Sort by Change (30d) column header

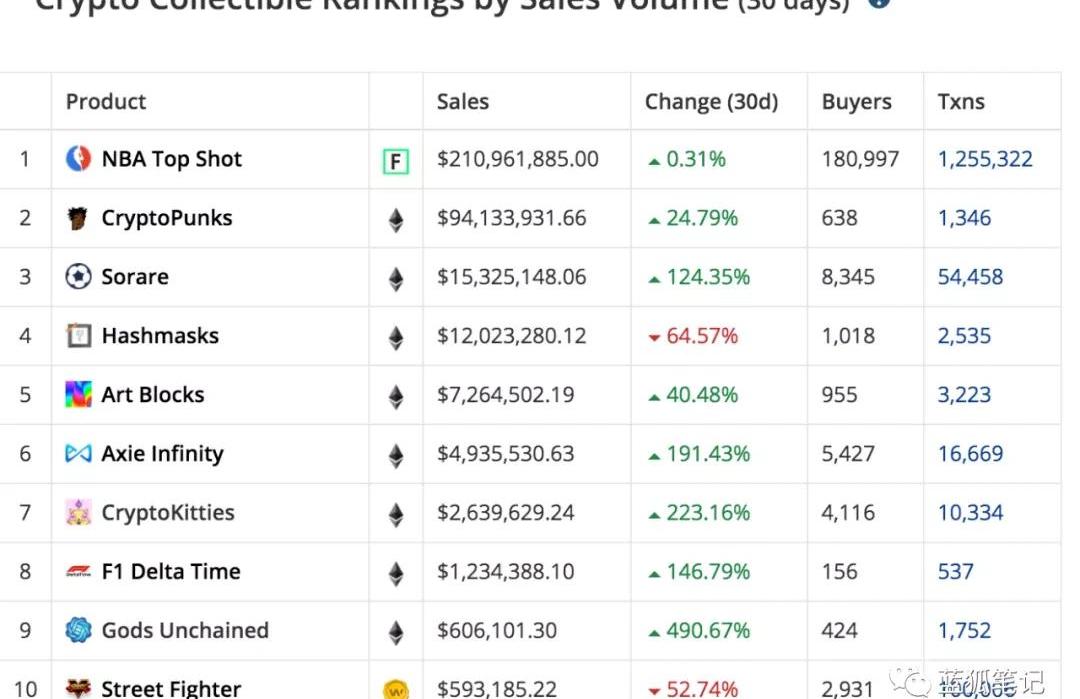(x=711, y=102)
